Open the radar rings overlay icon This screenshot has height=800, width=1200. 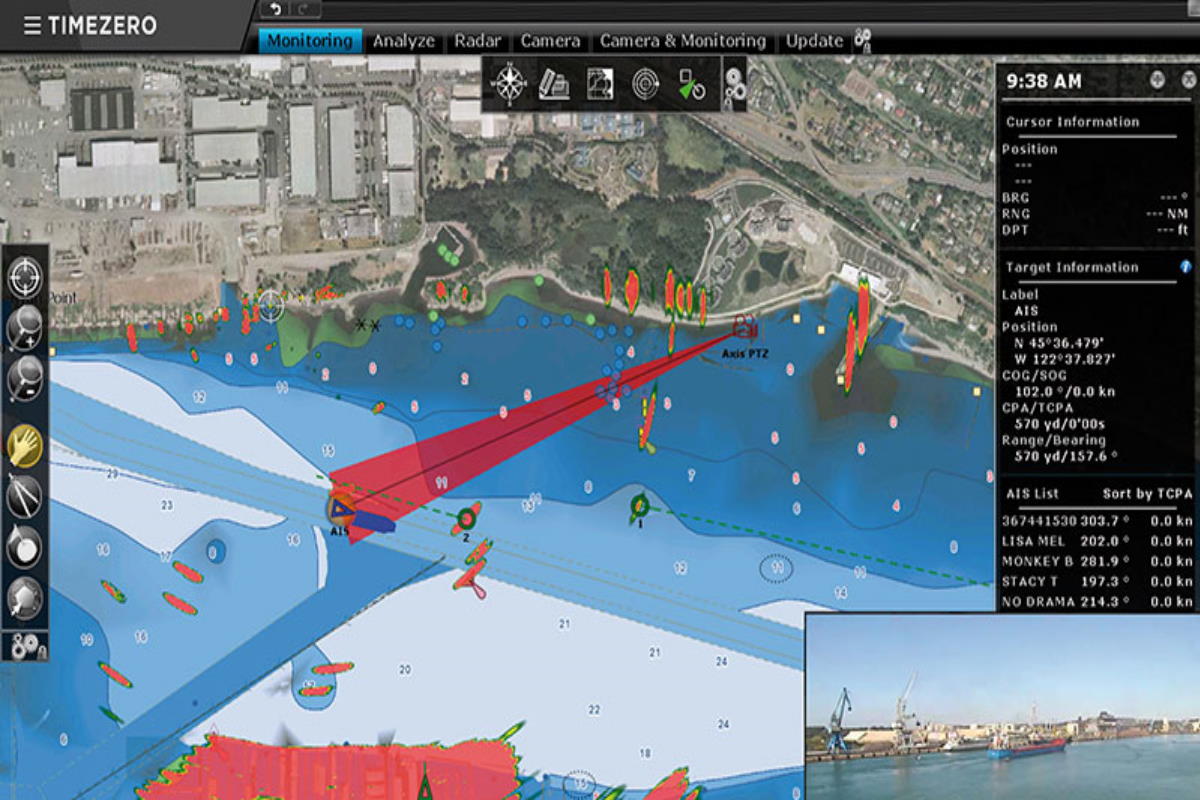[645, 84]
